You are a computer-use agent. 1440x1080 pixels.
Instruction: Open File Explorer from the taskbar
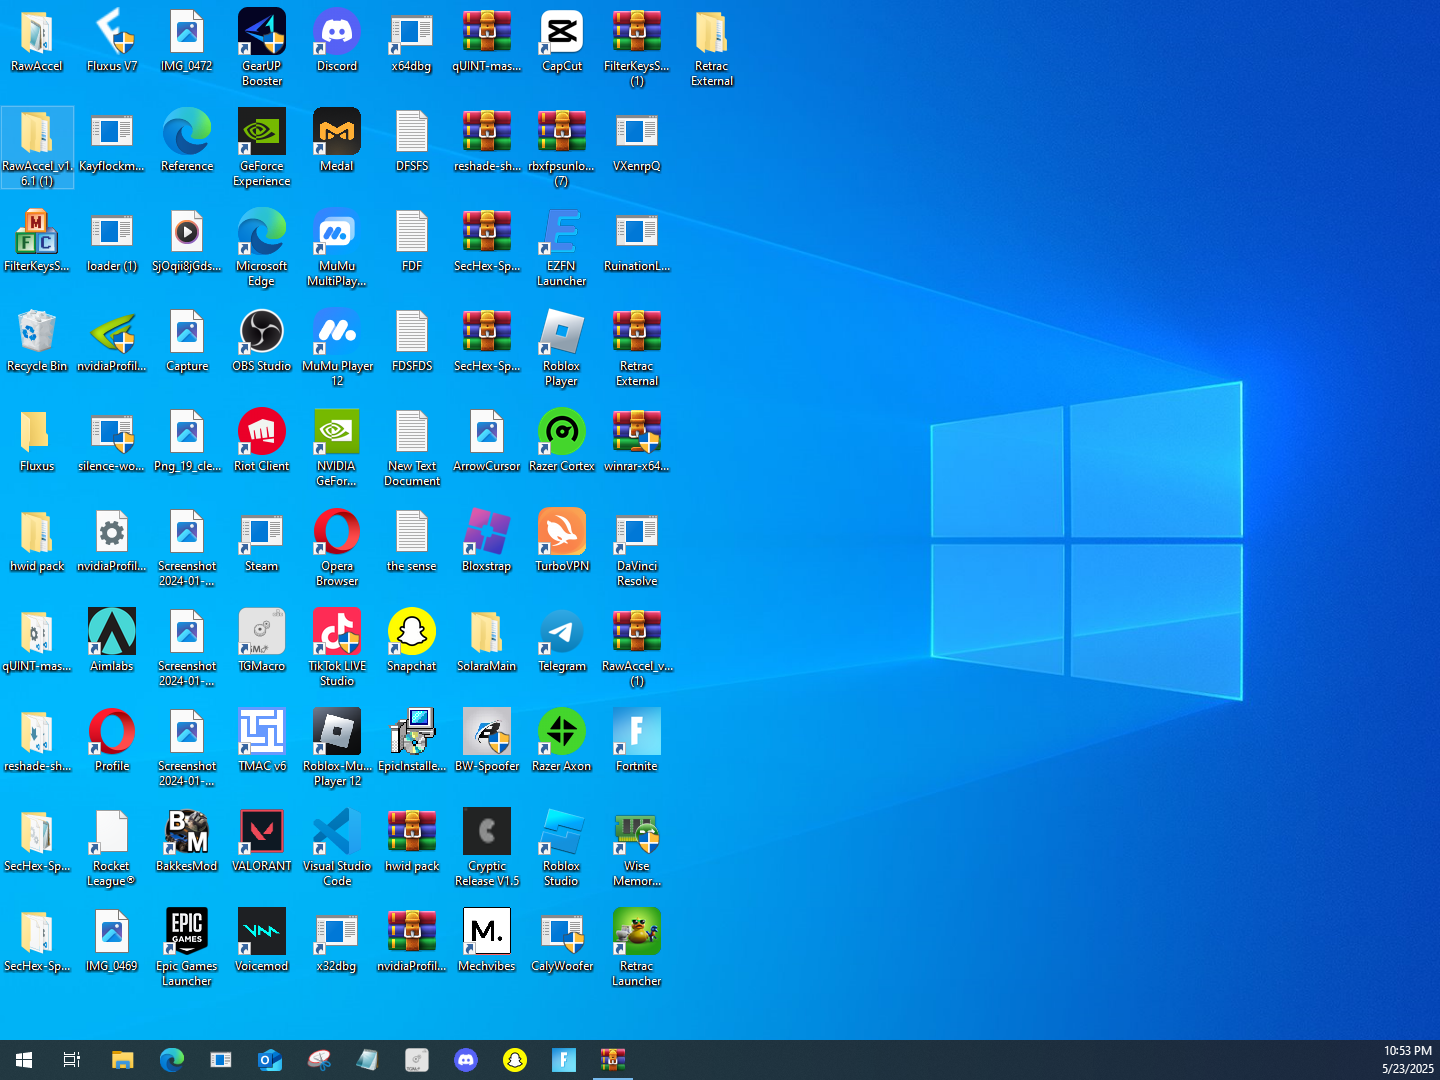(x=122, y=1060)
